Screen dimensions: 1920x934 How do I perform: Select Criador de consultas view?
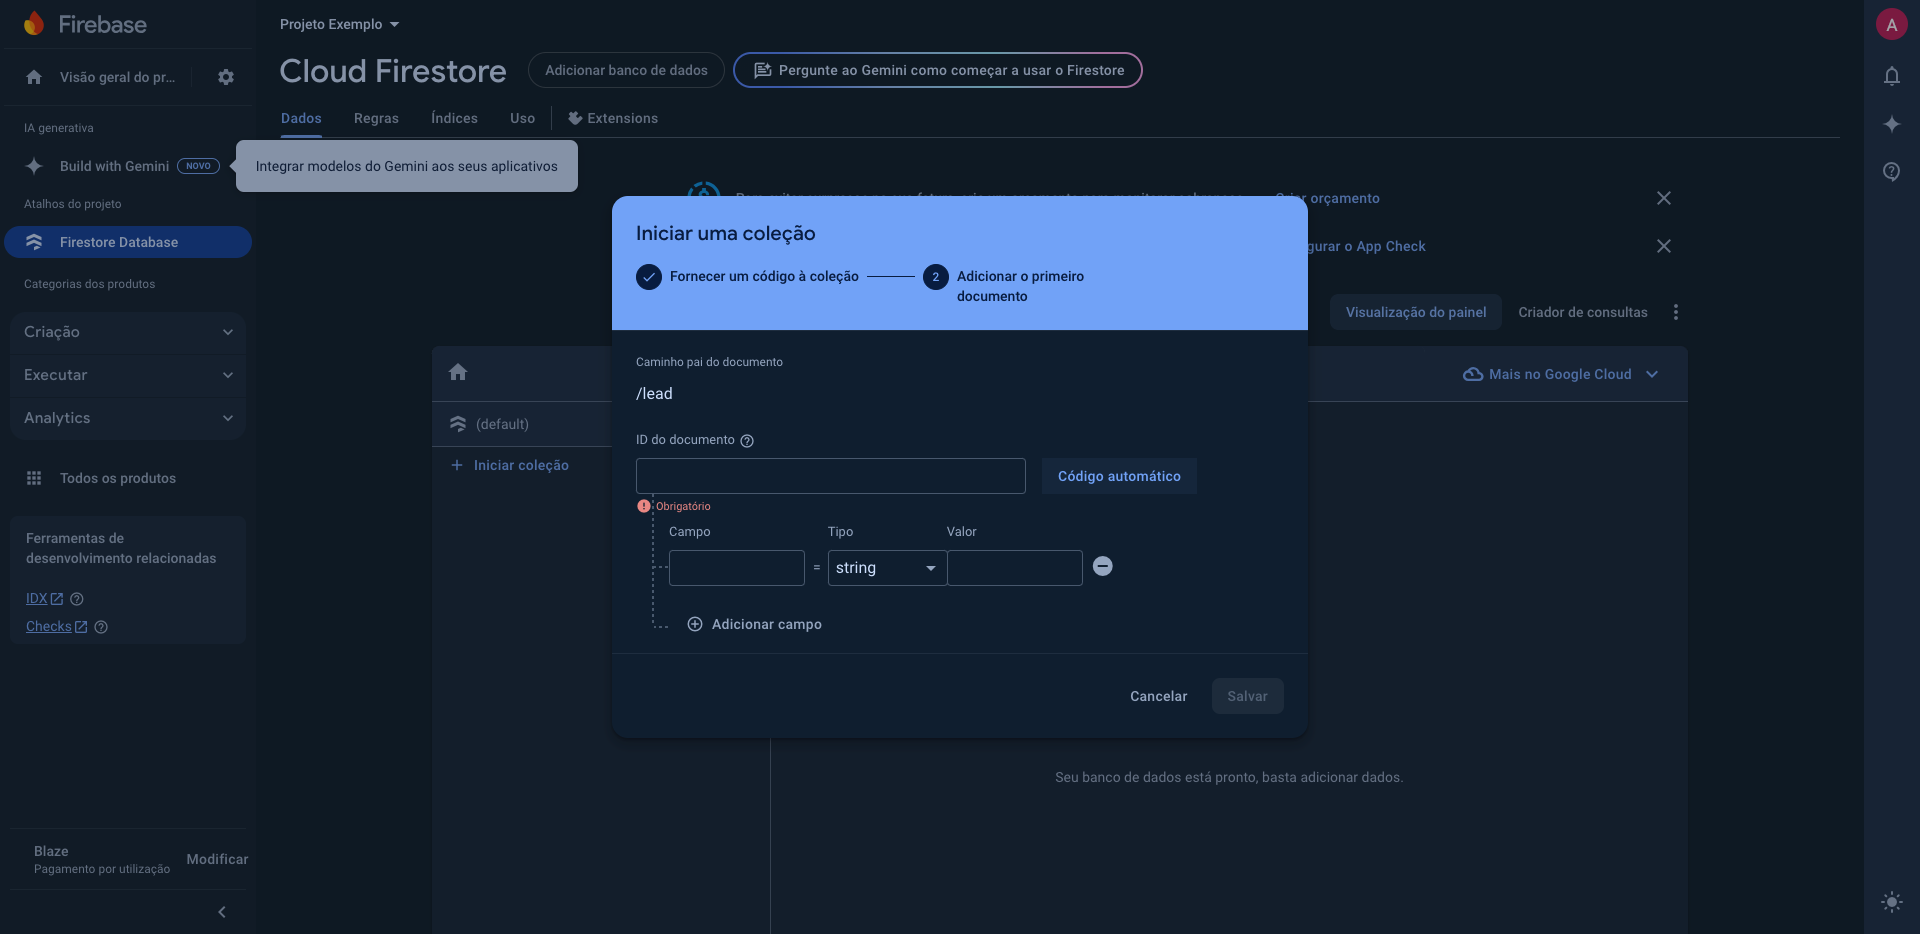tap(1583, 312)
